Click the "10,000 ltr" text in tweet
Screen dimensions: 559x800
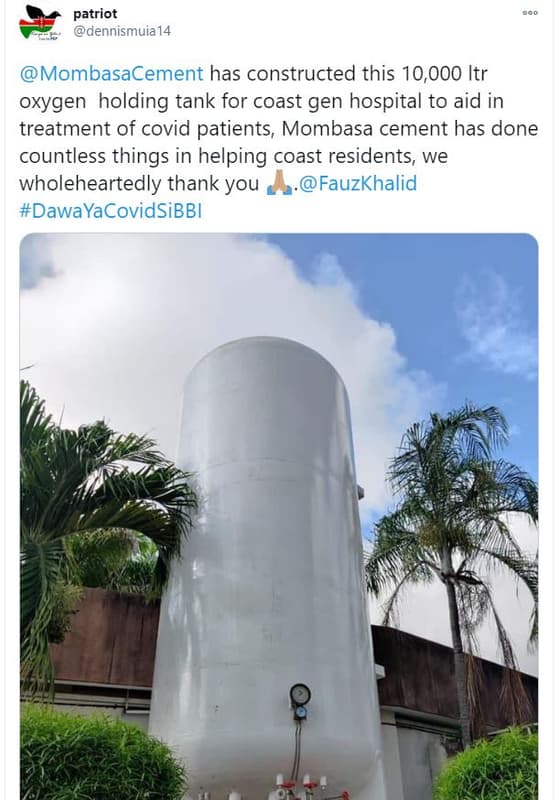point(445,73)
